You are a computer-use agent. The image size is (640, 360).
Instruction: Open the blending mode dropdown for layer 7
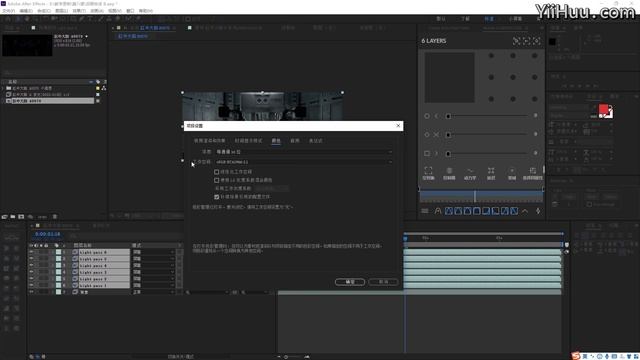(153, 292)
